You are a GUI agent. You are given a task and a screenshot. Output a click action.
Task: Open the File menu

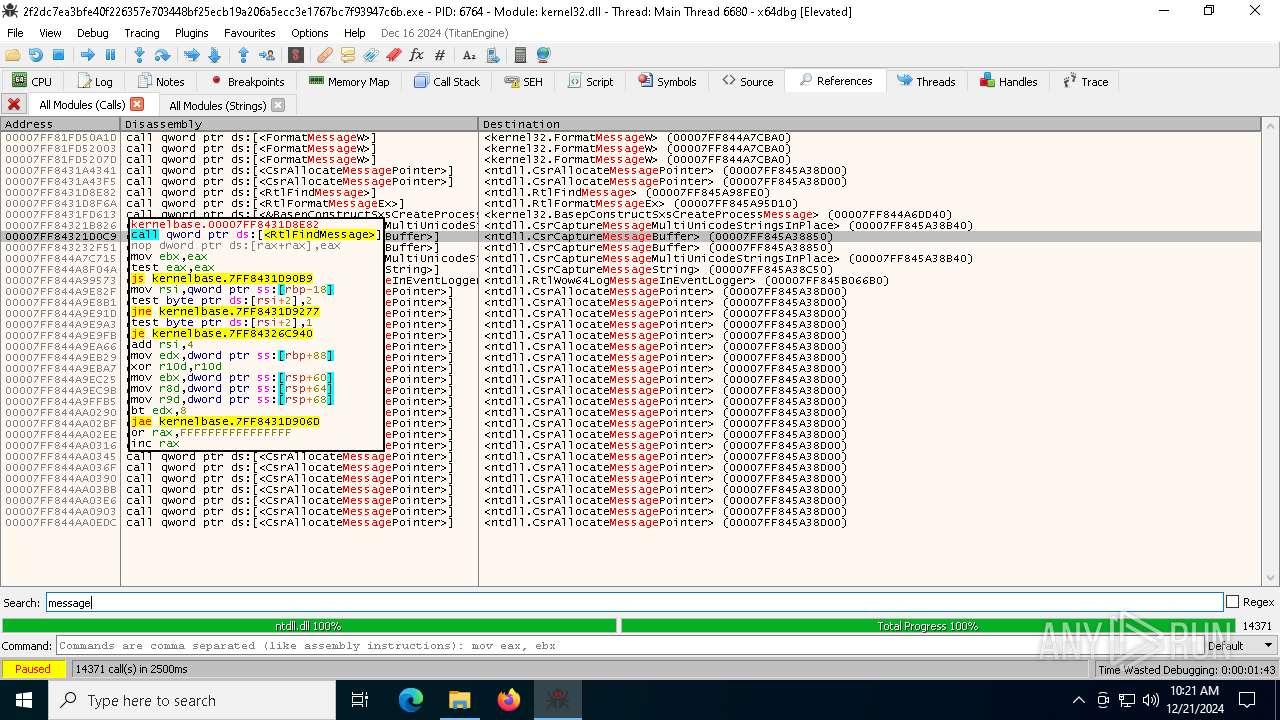tap(15, 32)
